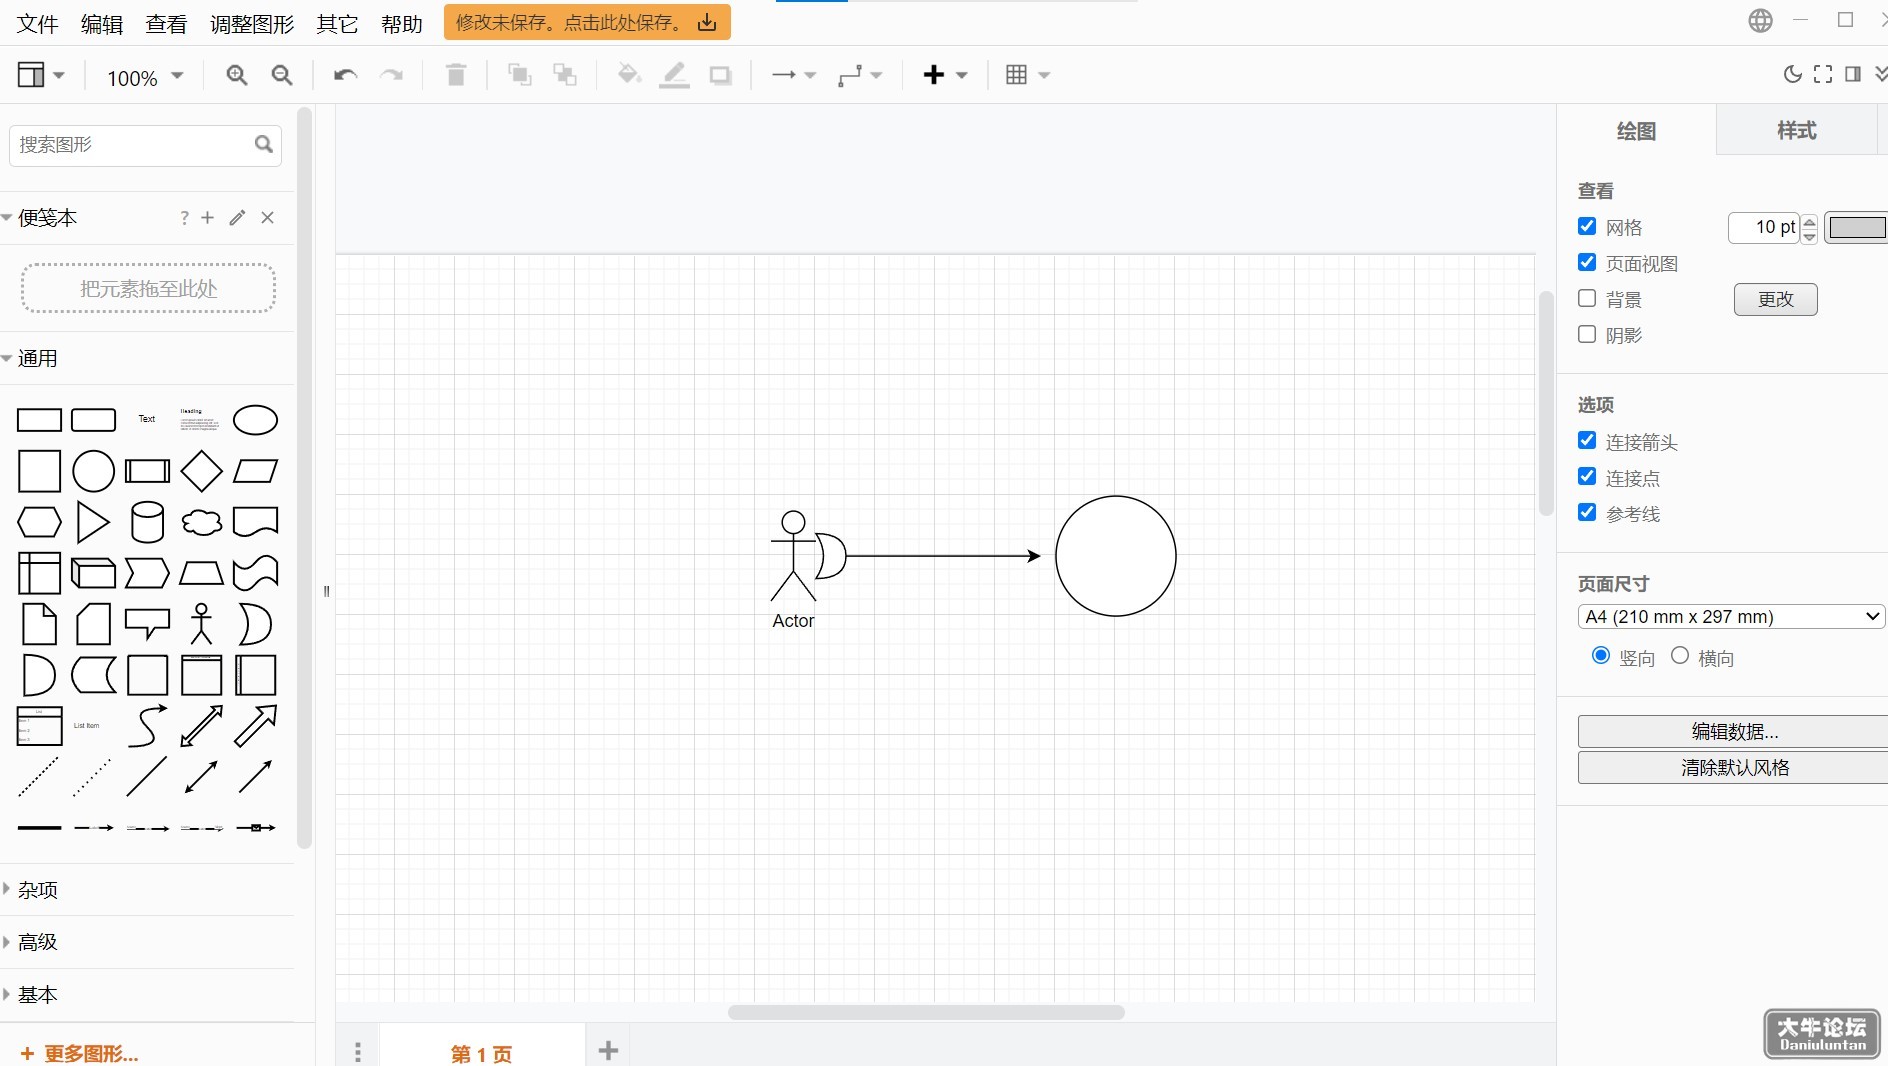
Task: Expand the 杂项 shape category
Action: click(38, 890)
